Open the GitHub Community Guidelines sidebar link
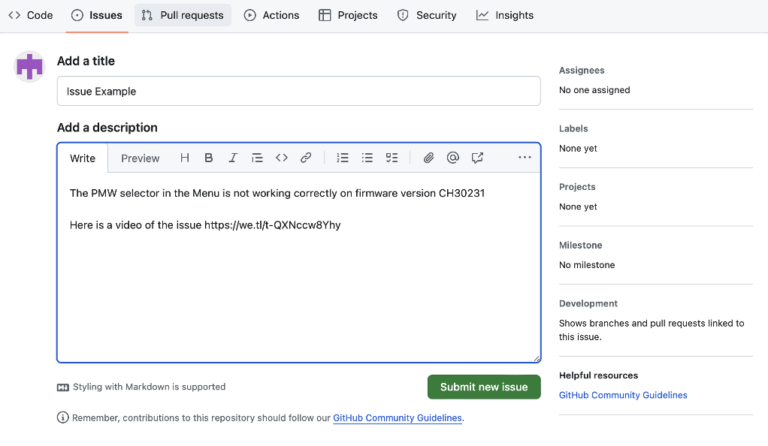The width and height of the screenshot is (768, 446). tap(623, 395)
